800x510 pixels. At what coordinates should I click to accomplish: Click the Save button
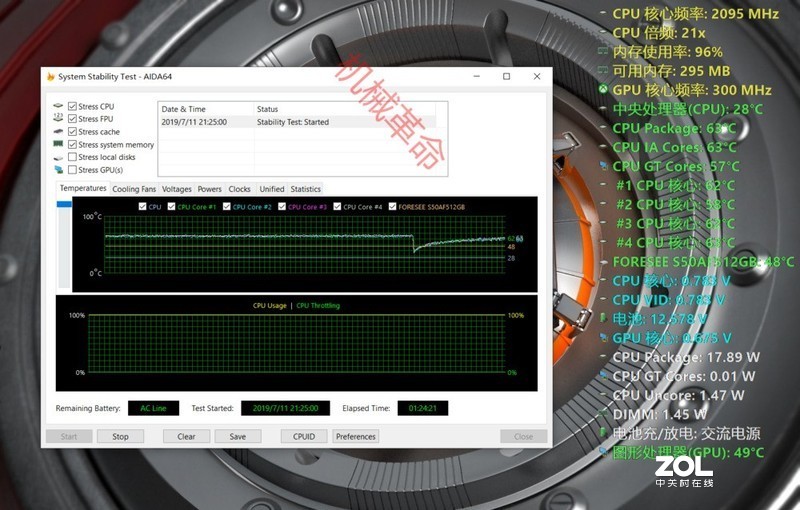pyautogui.click(x=238, y=437)
